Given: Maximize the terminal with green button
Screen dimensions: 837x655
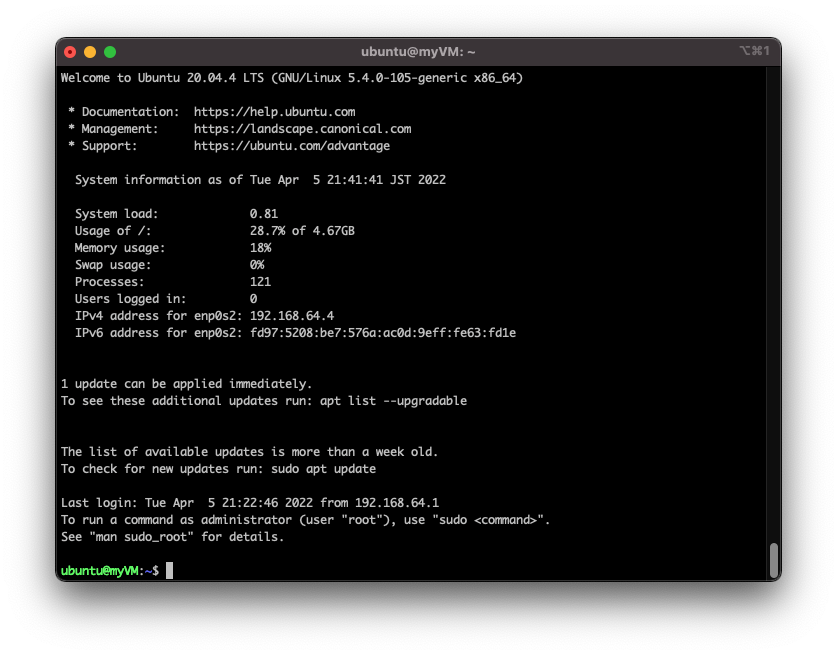Looking at the screenshot, I should pyautogui.click(x=110, y=52).
